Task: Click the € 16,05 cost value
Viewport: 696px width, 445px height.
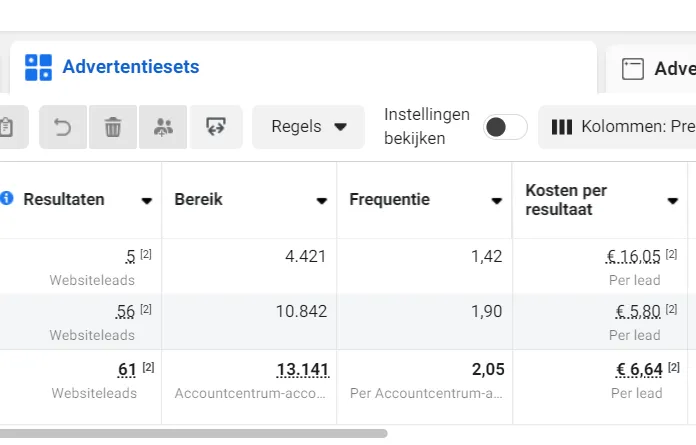Action: click(x=633, y=256)
